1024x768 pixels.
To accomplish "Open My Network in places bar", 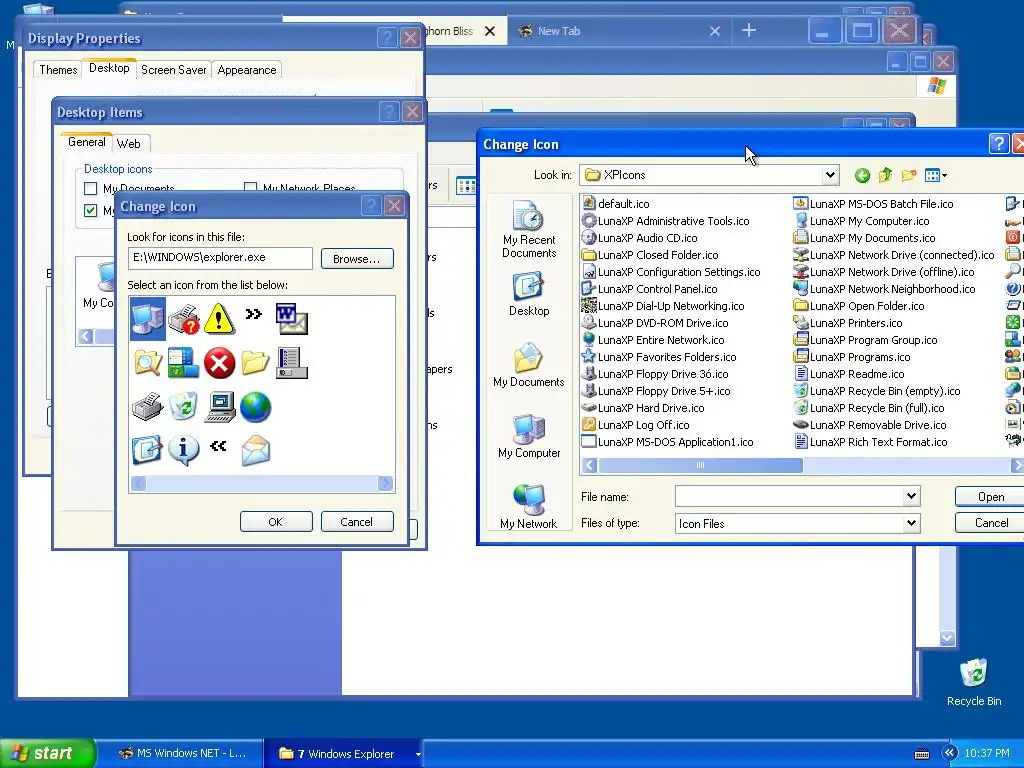I will 529,507.
